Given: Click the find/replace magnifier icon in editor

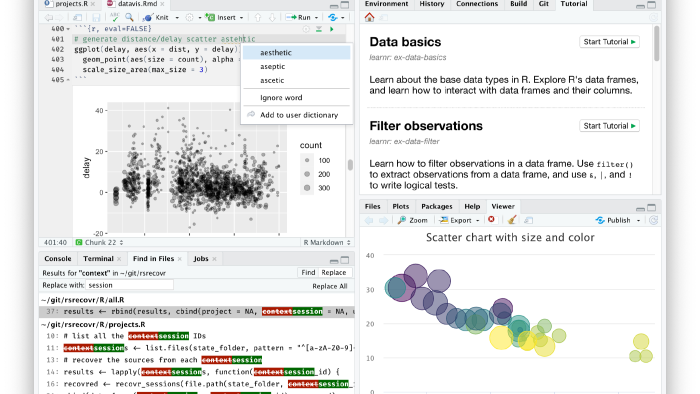Looking at the screenshot, I should [x=129, y=17].
